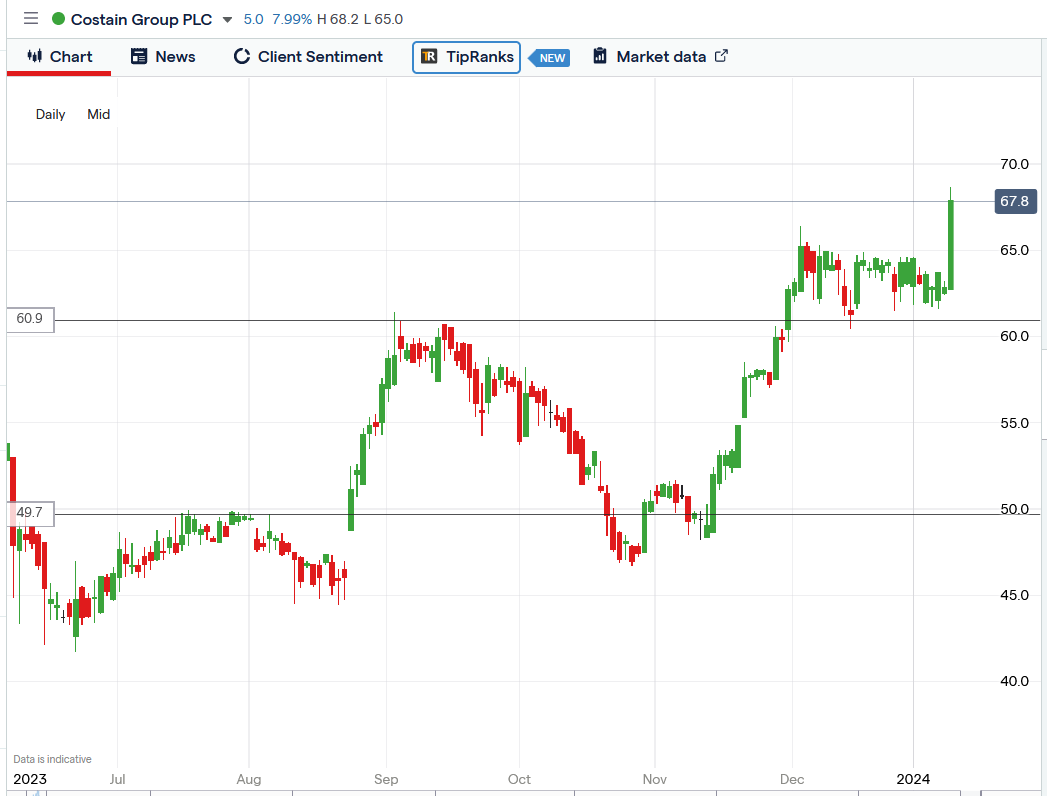
Task: Expand the Costain Group PLC dropdown arrow
Action: 227,19
